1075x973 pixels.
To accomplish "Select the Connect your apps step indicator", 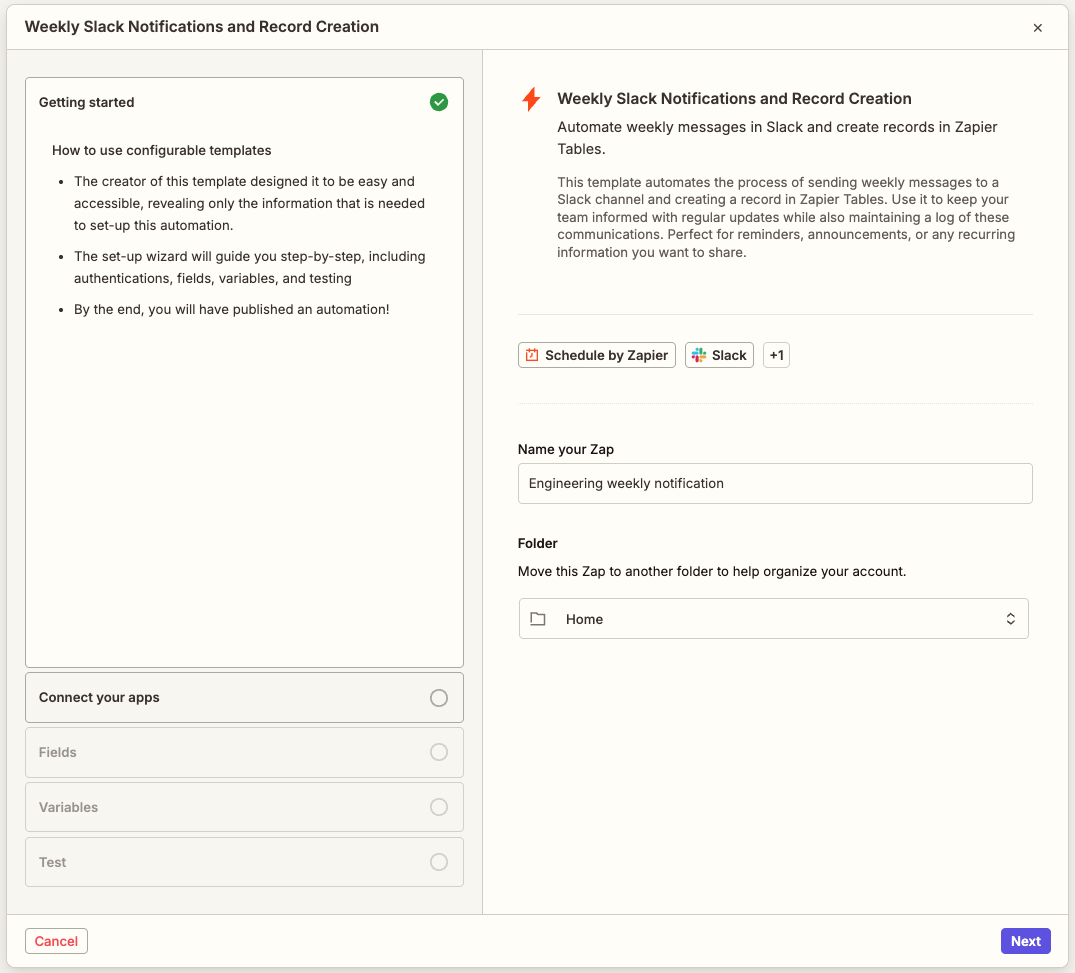I will point(438,697).
